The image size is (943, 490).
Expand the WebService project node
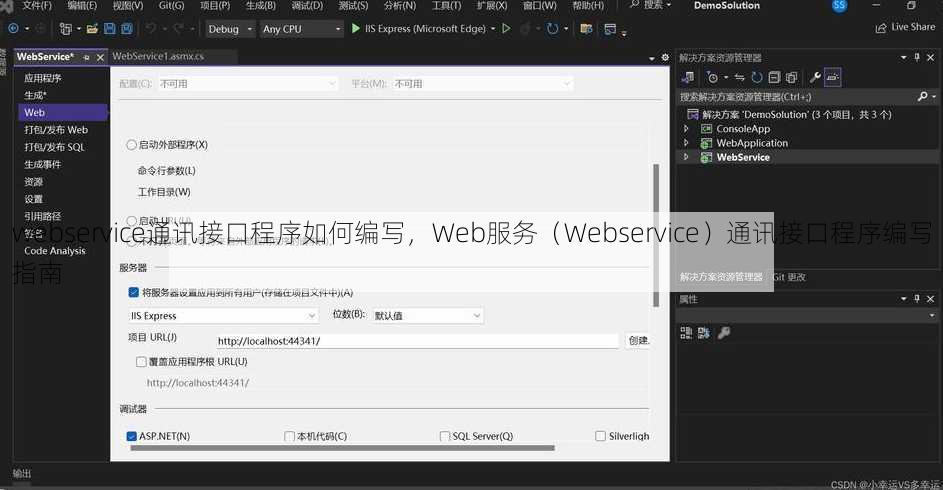(x=686, y=157)
